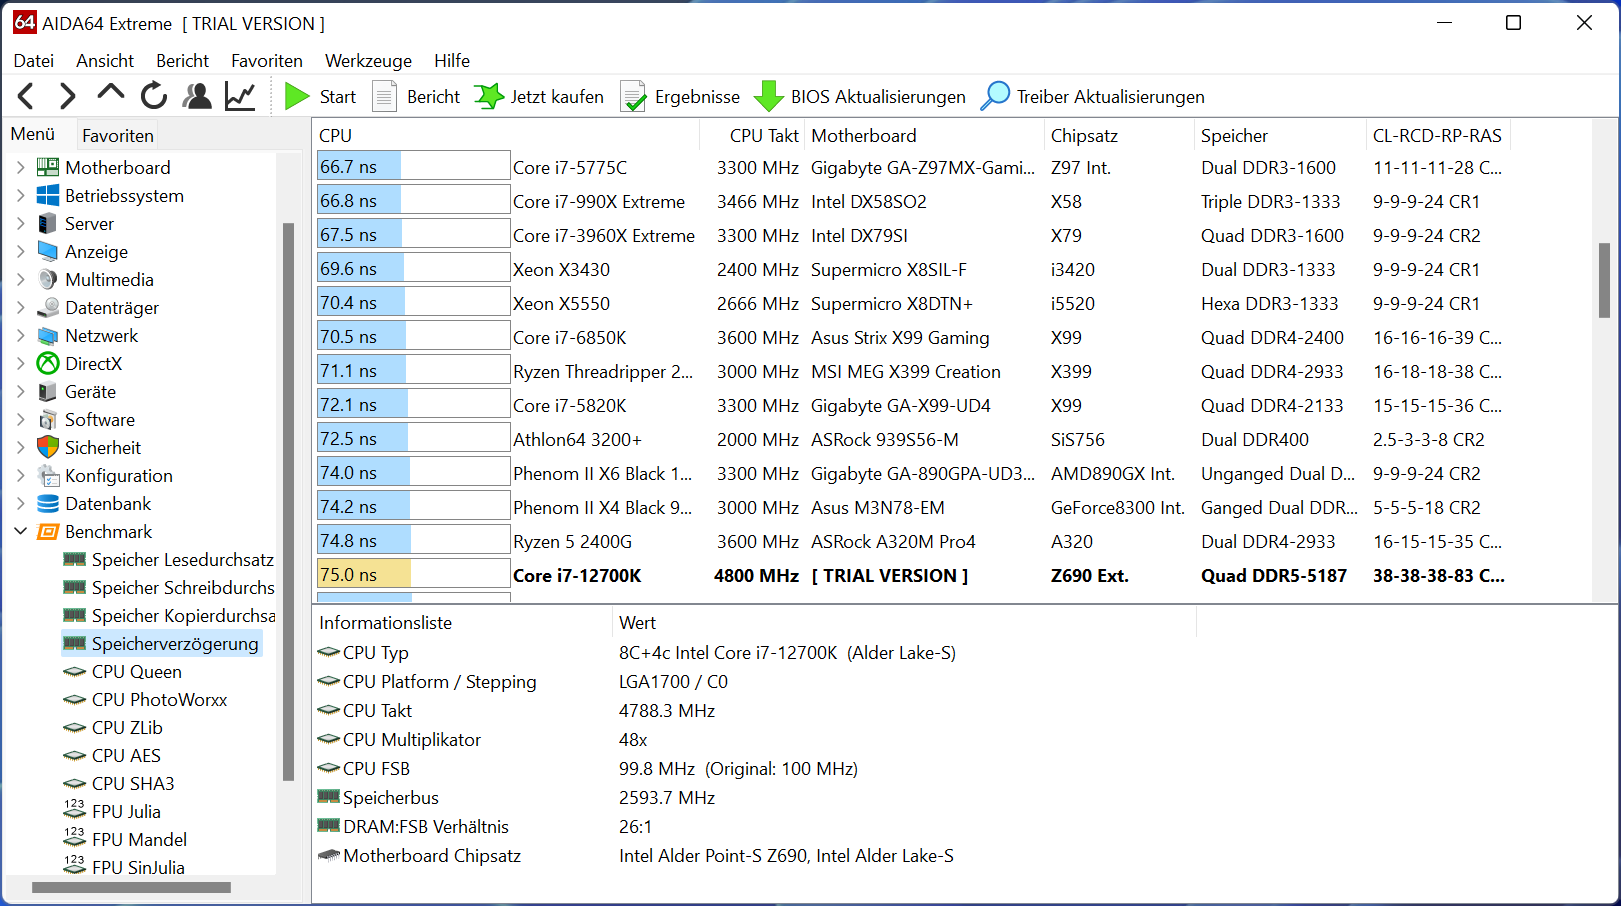1621x906 pixels.
Task: Open Ergebnisse using checkmark icon
Action: (633, 96)
